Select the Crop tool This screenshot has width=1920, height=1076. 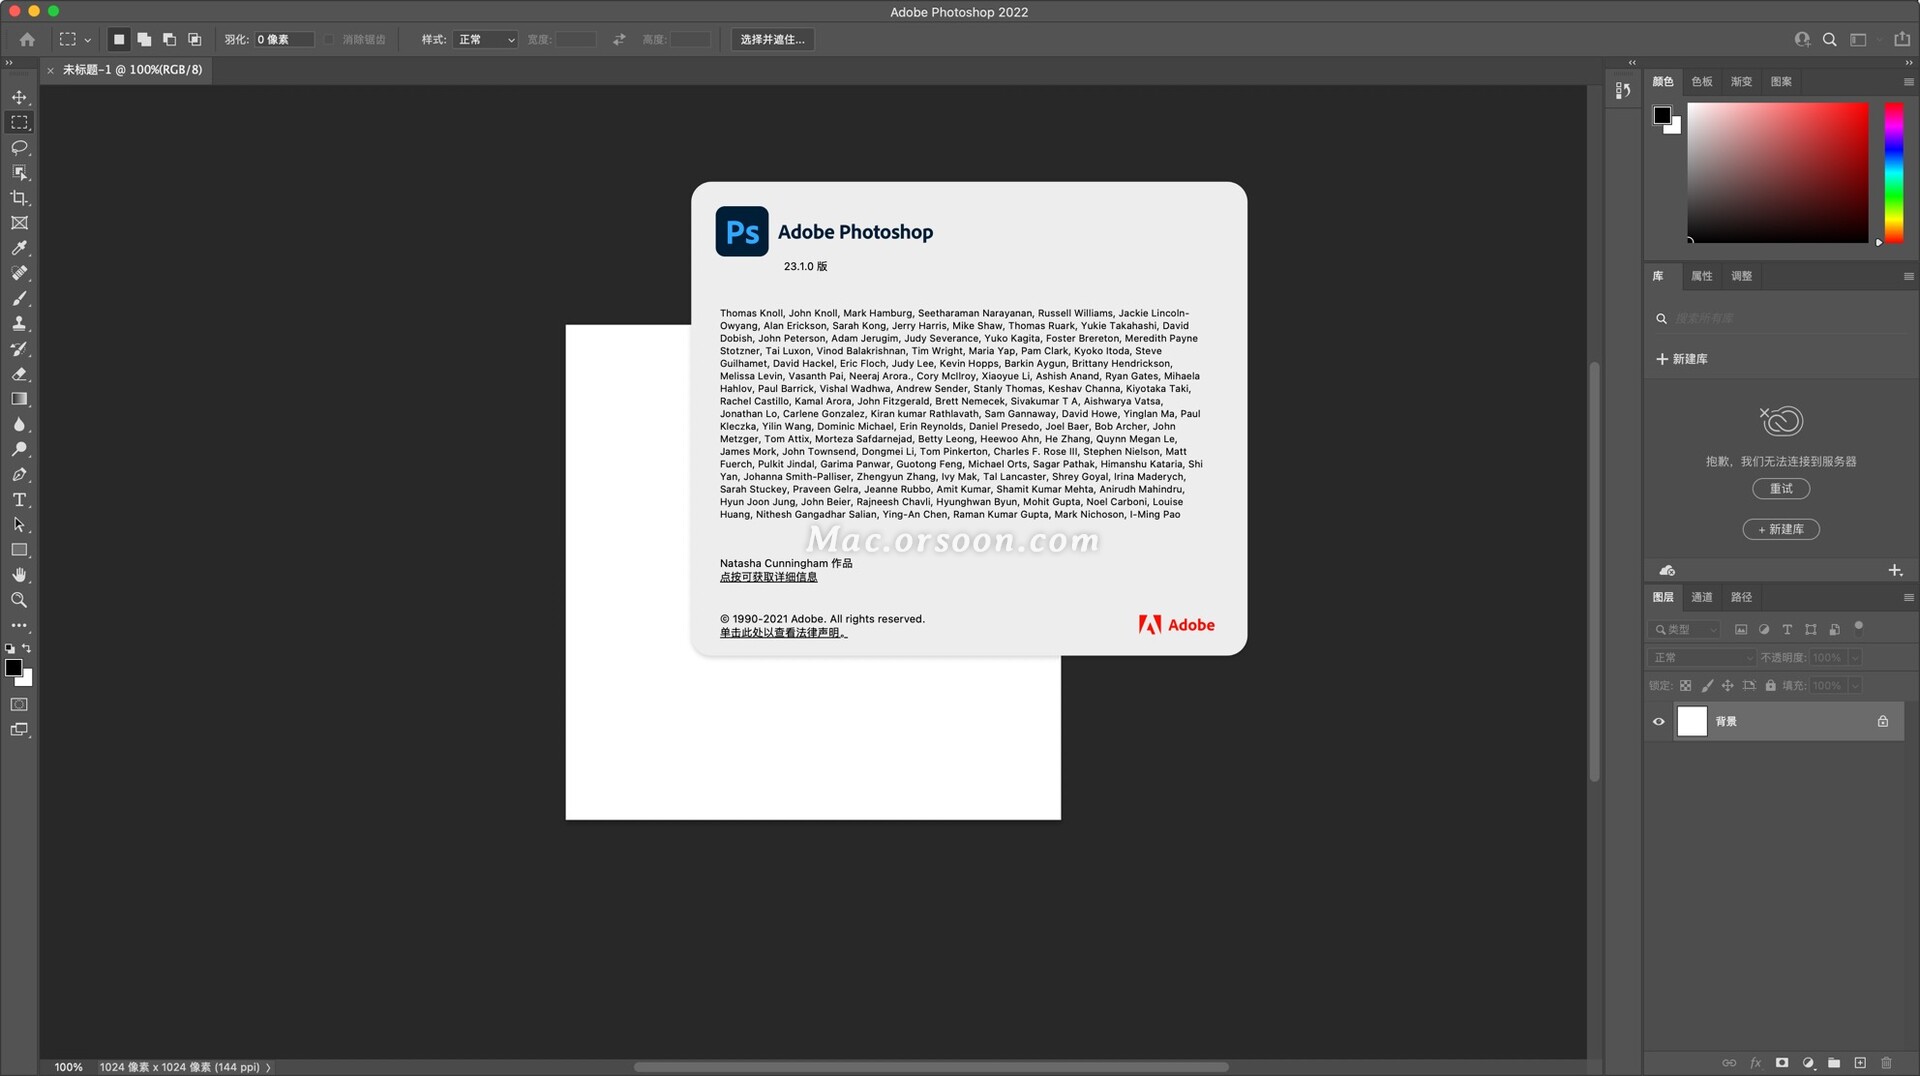click(19, 197)
